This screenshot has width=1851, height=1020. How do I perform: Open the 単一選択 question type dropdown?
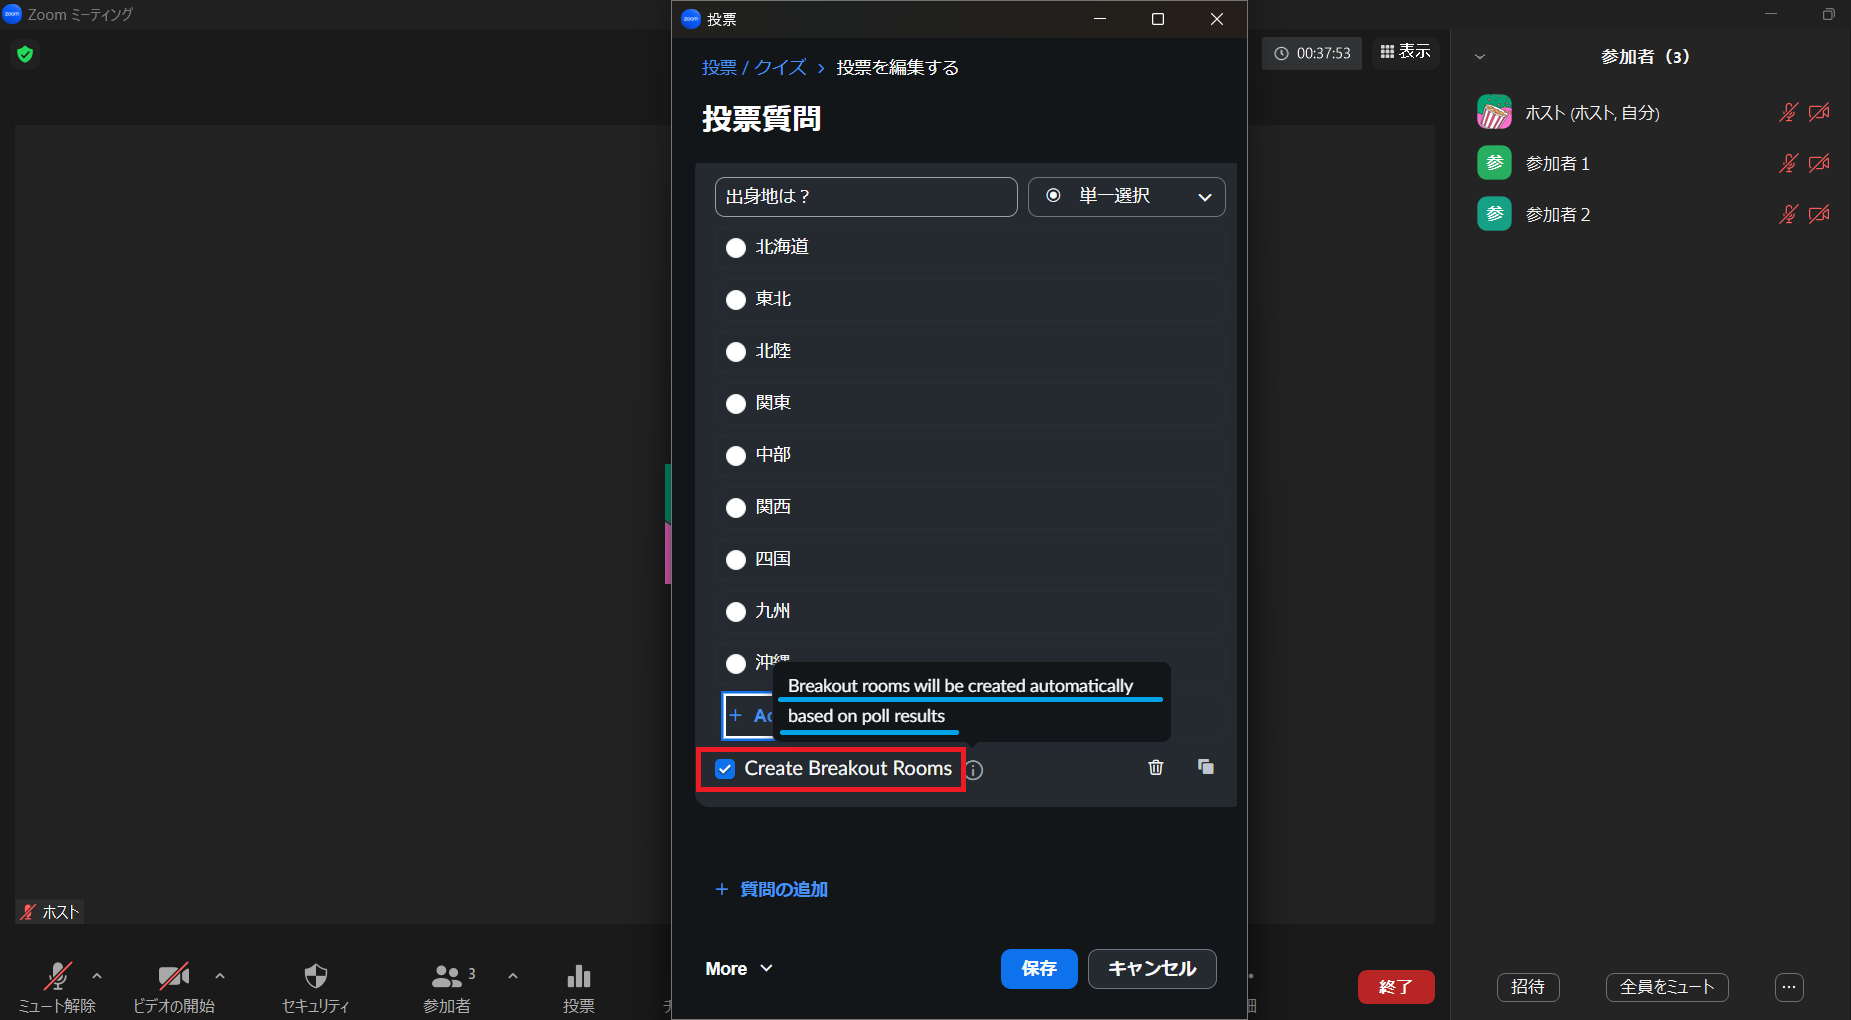[x=1126, y=197]
